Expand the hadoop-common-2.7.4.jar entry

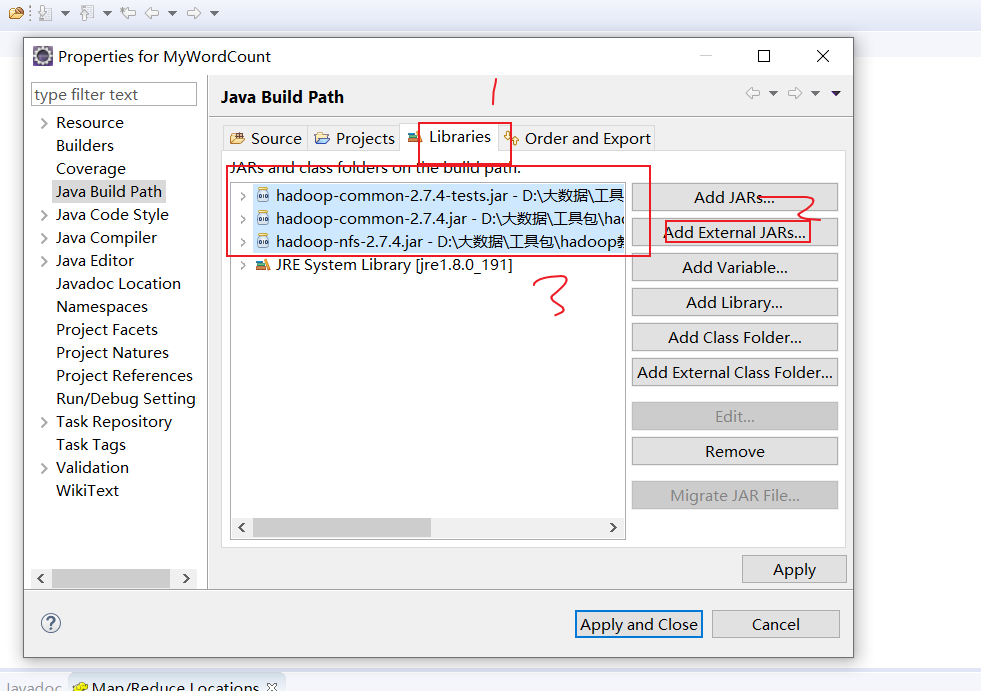pyautogui.click(x=243, y=219)
